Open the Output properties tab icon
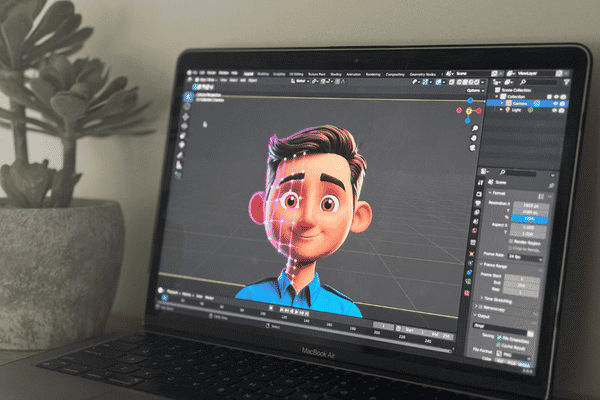This screenshot has width=600, height=400. (478, 203)
